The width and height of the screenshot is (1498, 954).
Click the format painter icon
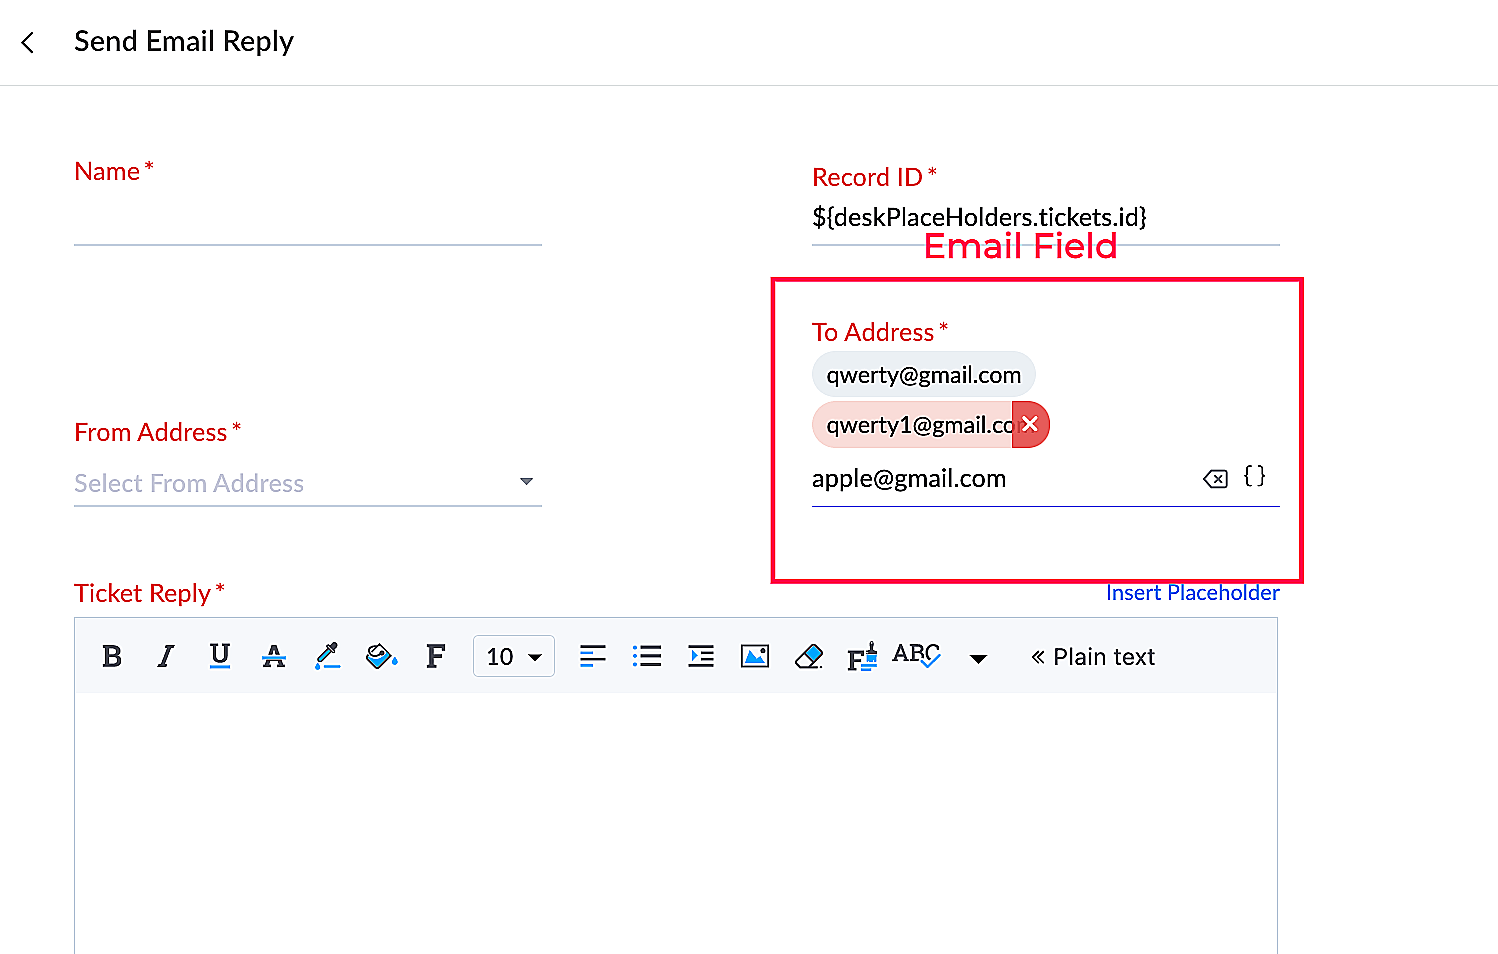(x=862, y=657)
